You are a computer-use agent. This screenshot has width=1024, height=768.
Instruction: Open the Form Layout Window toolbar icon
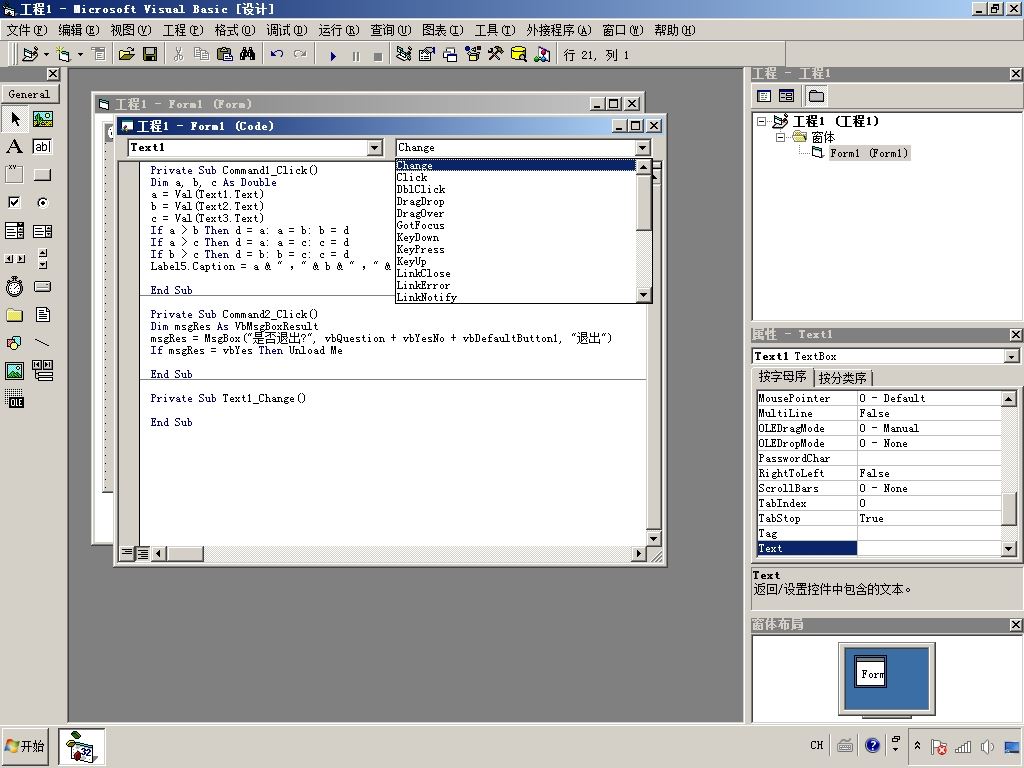click(x=450, y=54)
